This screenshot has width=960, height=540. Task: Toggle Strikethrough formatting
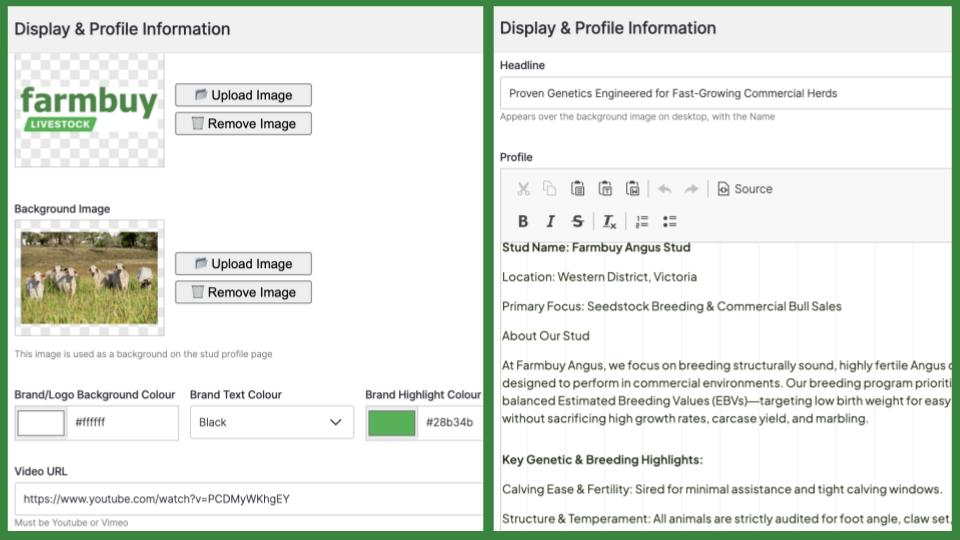(577, 221)
